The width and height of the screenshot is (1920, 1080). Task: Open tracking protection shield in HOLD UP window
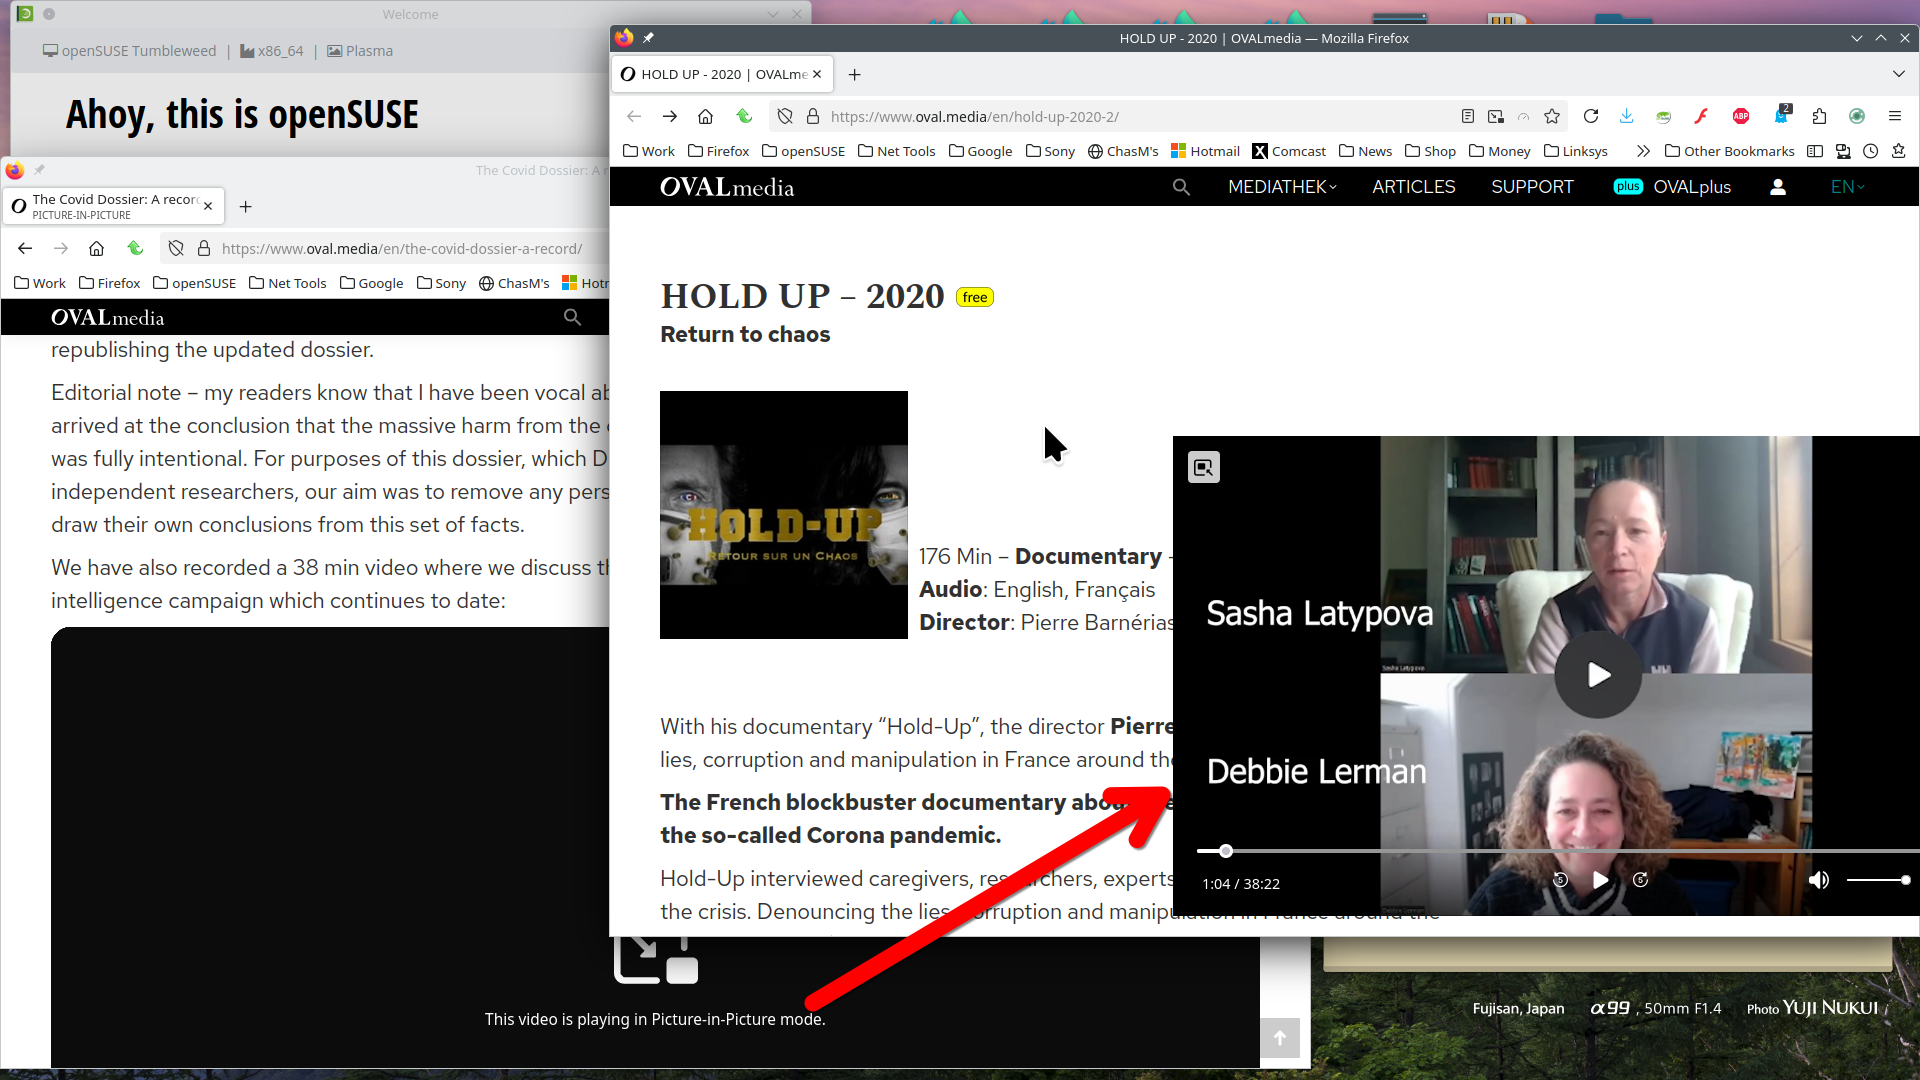tap(785, 116)
